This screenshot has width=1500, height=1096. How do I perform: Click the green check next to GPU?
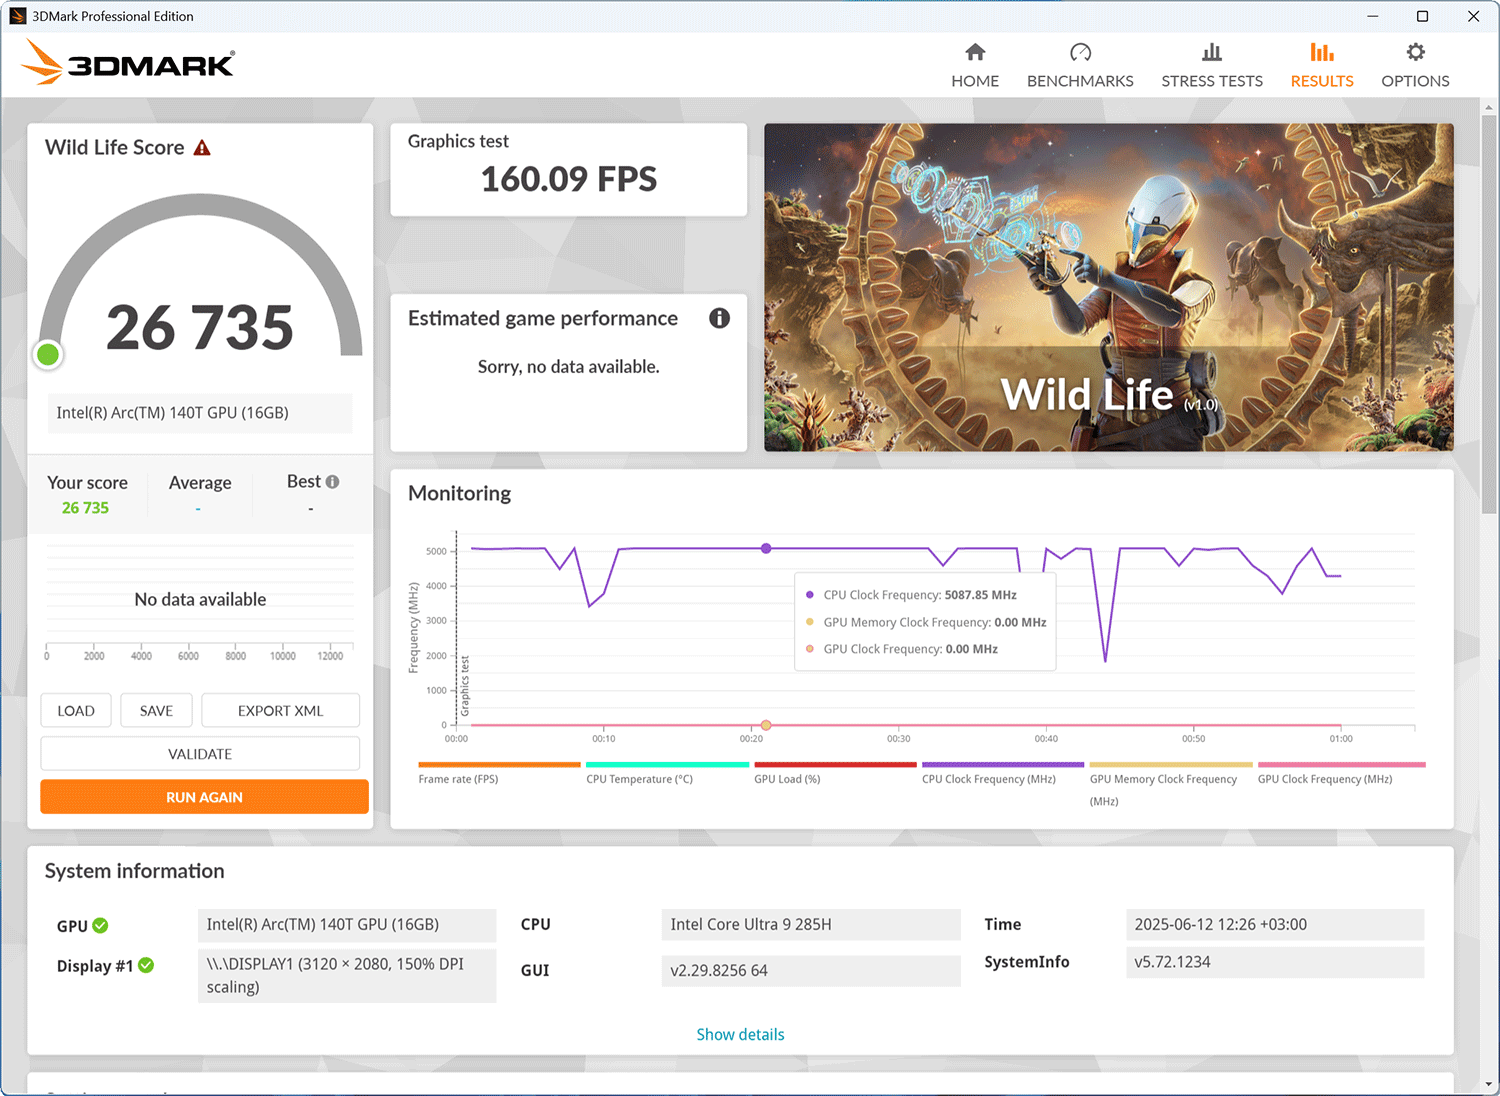(100, 926)
